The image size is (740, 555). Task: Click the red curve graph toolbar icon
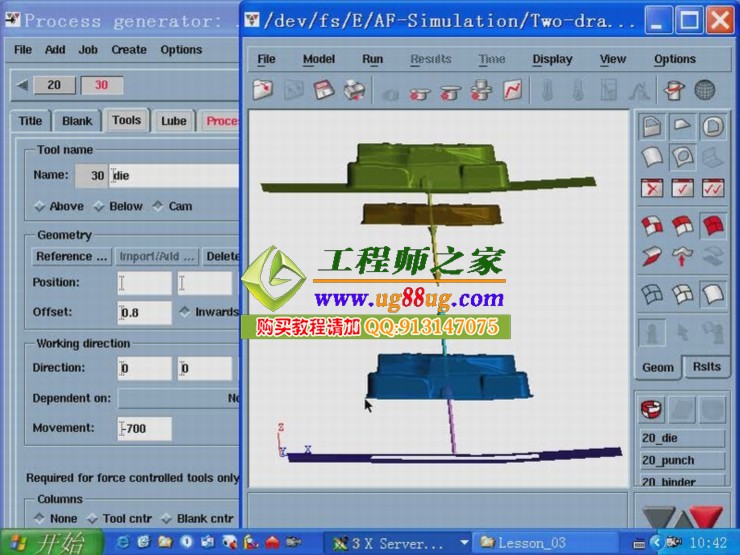[x=512, y=91]
